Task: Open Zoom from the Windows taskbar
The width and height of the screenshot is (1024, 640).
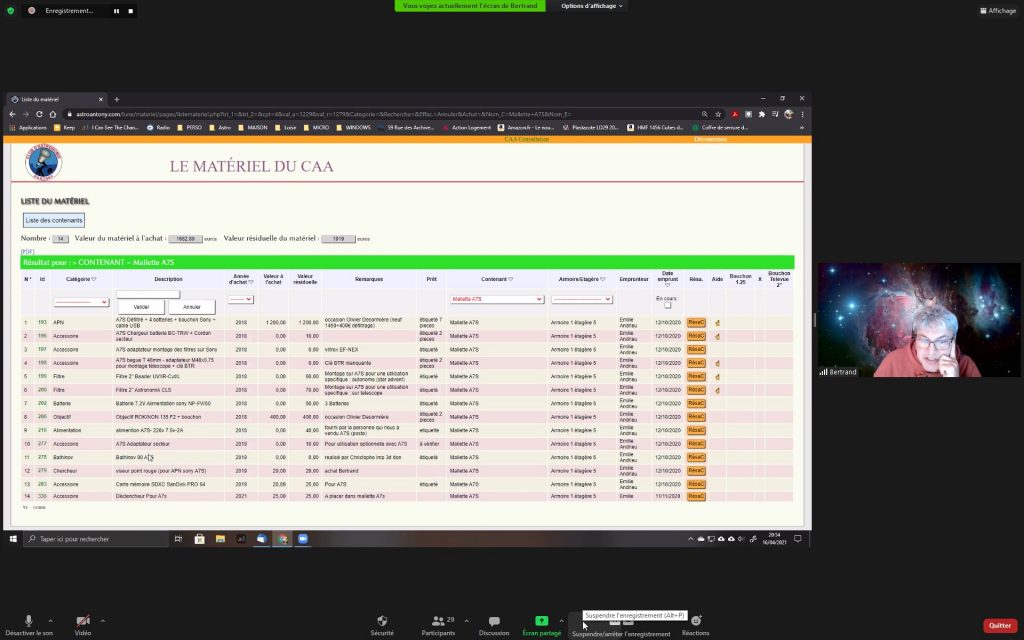Action: [x=303, y=539]
